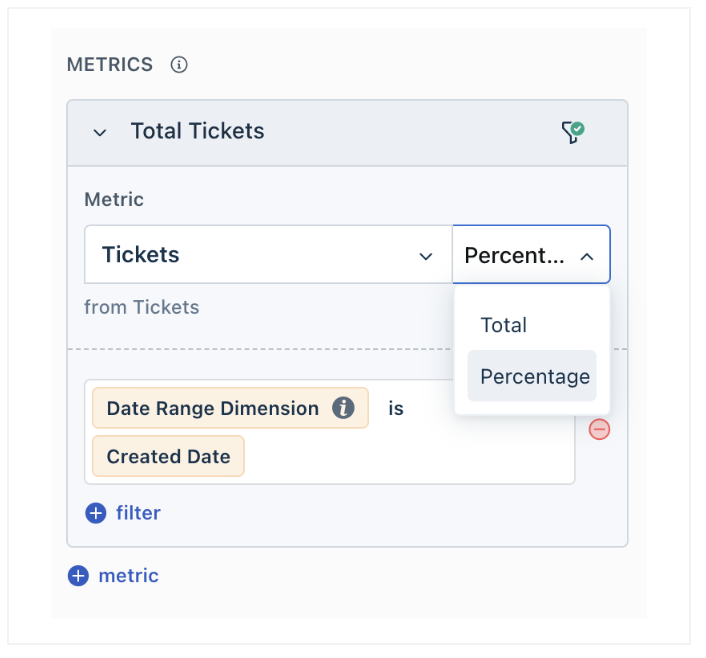This screenshot has width=706, height=658.
Task: Click the info icon next to METRICS
Action: click(179, 65)
